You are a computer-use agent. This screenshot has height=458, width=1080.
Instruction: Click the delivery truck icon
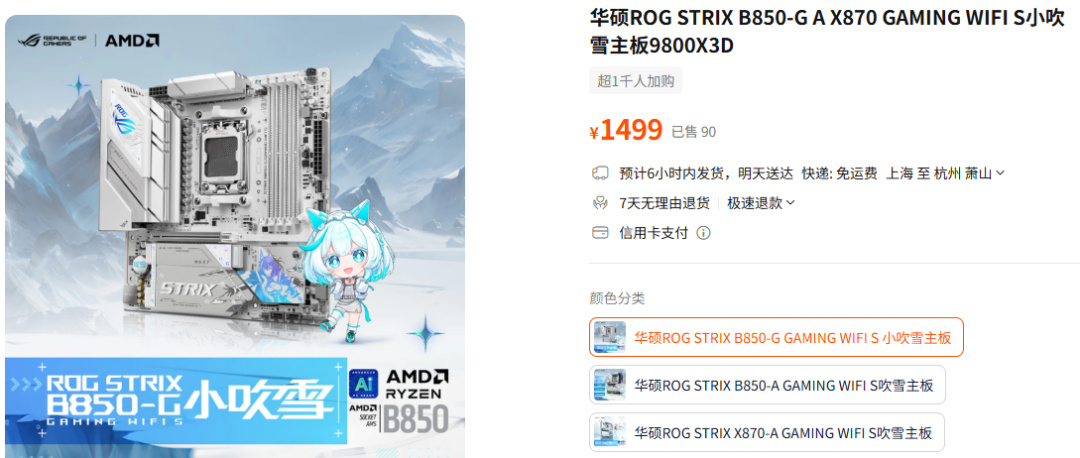(600, 173)
